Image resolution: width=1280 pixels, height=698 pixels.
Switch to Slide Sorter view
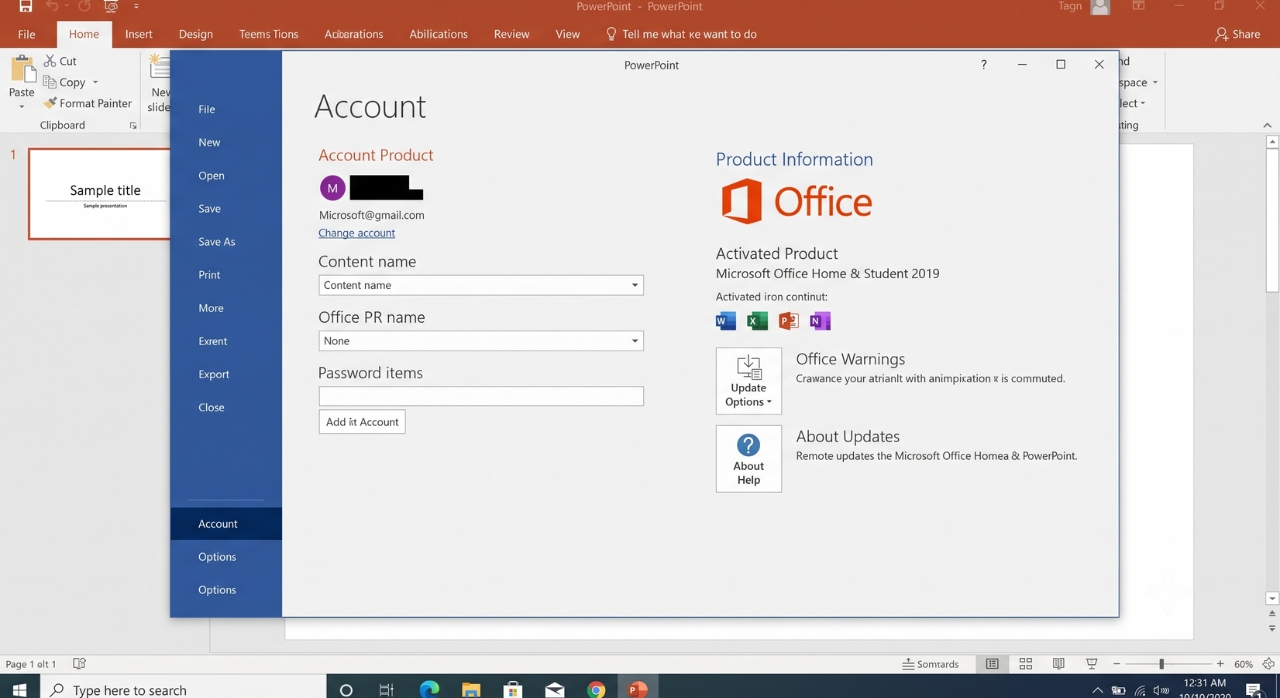1025,664
